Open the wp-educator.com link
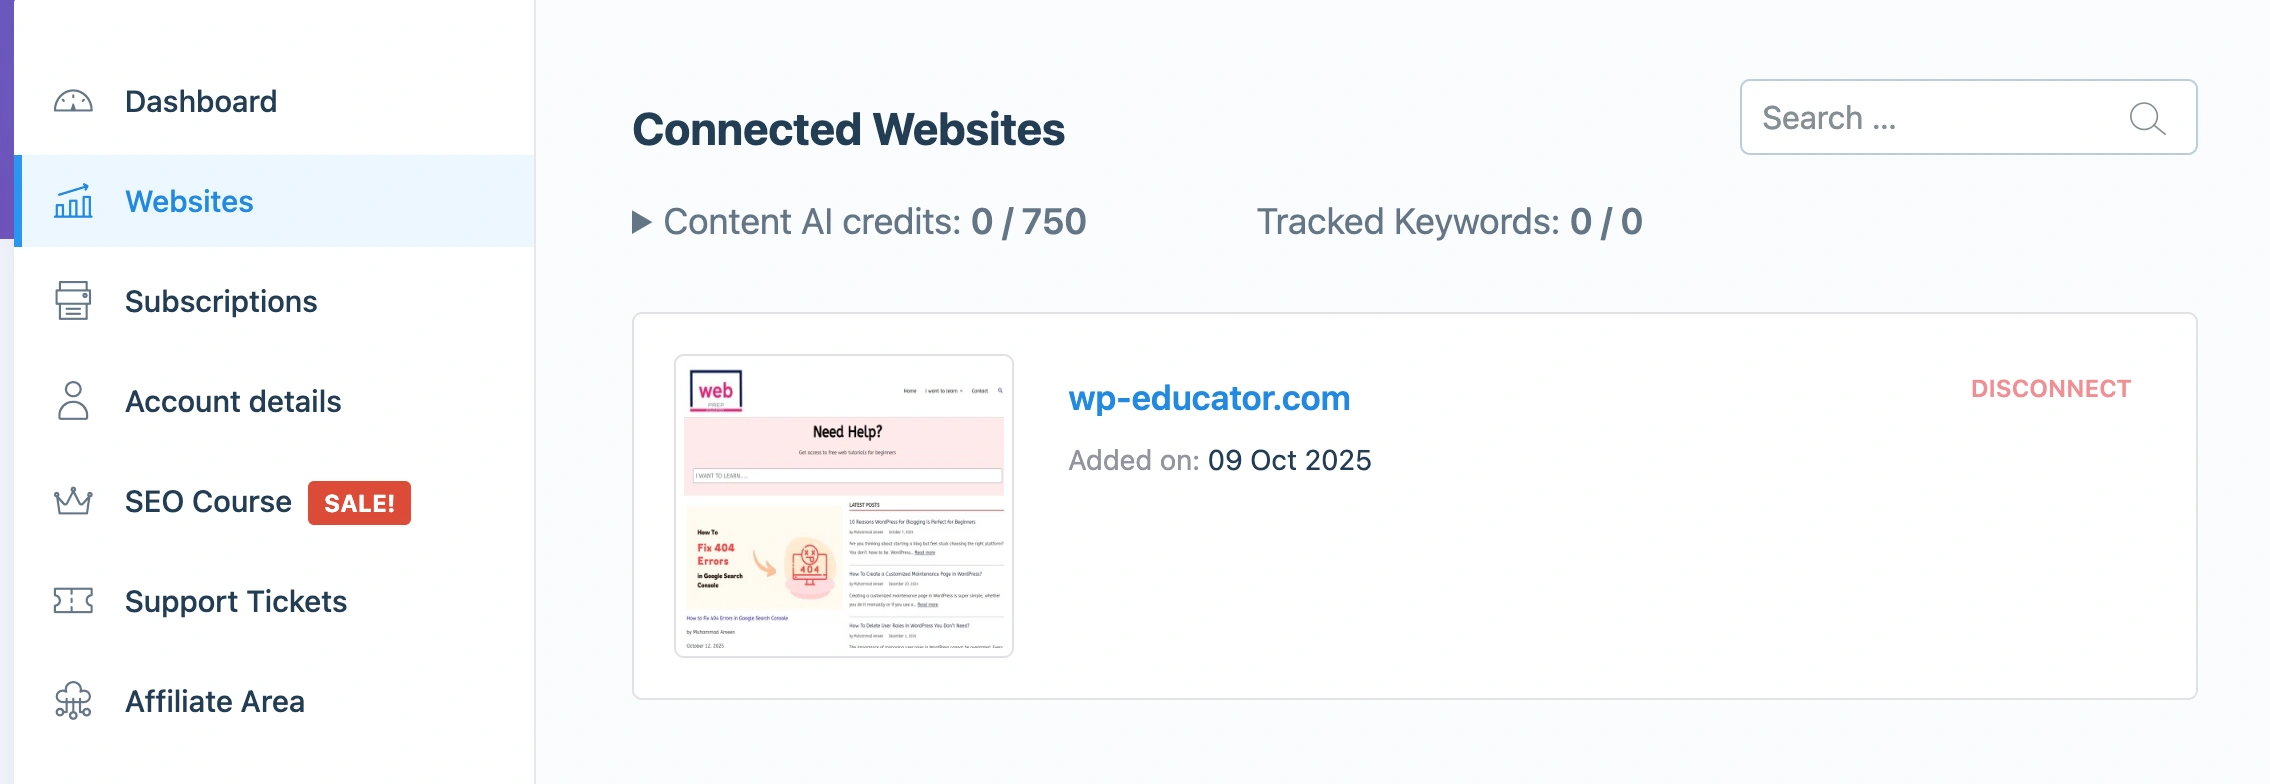2270x784 pixels. pyautogui.click(x=1209, y=398)
